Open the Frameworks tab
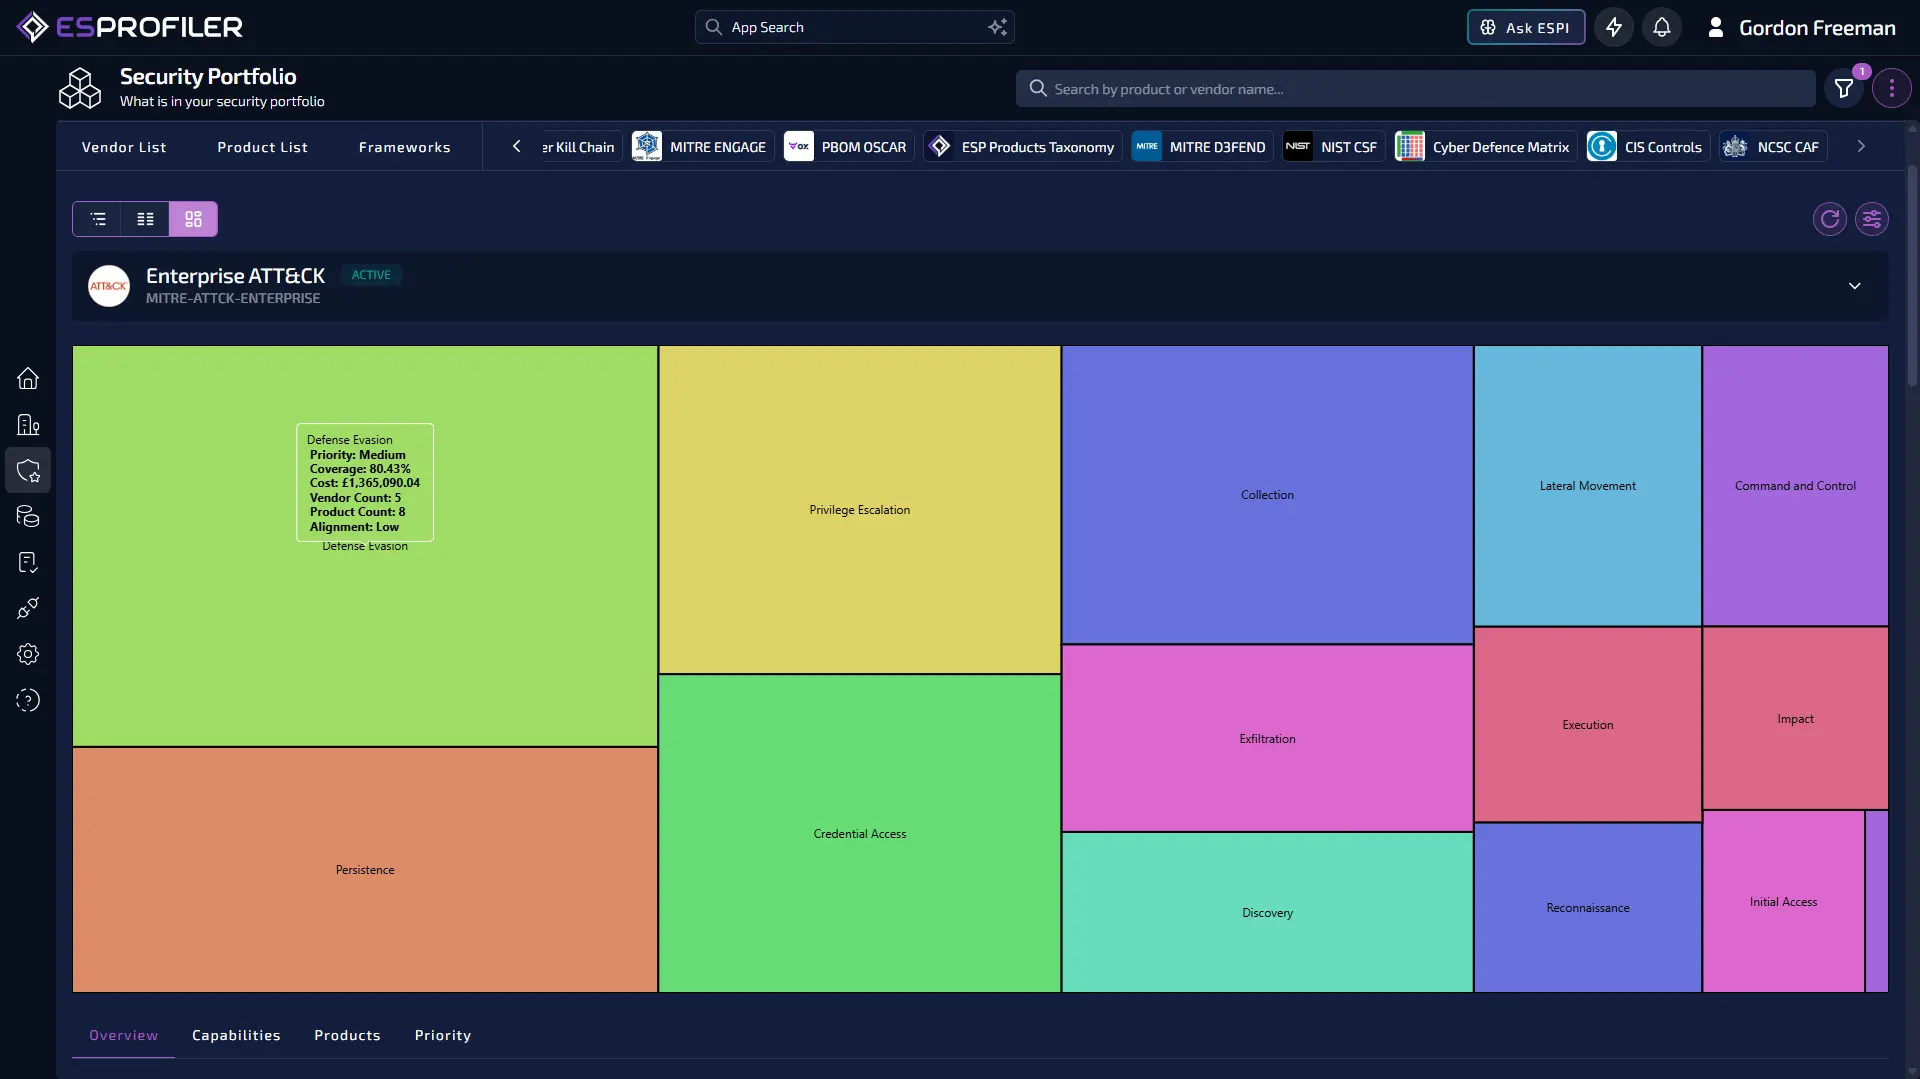This screenshot has width=1920, height=1079. point(405,147)
